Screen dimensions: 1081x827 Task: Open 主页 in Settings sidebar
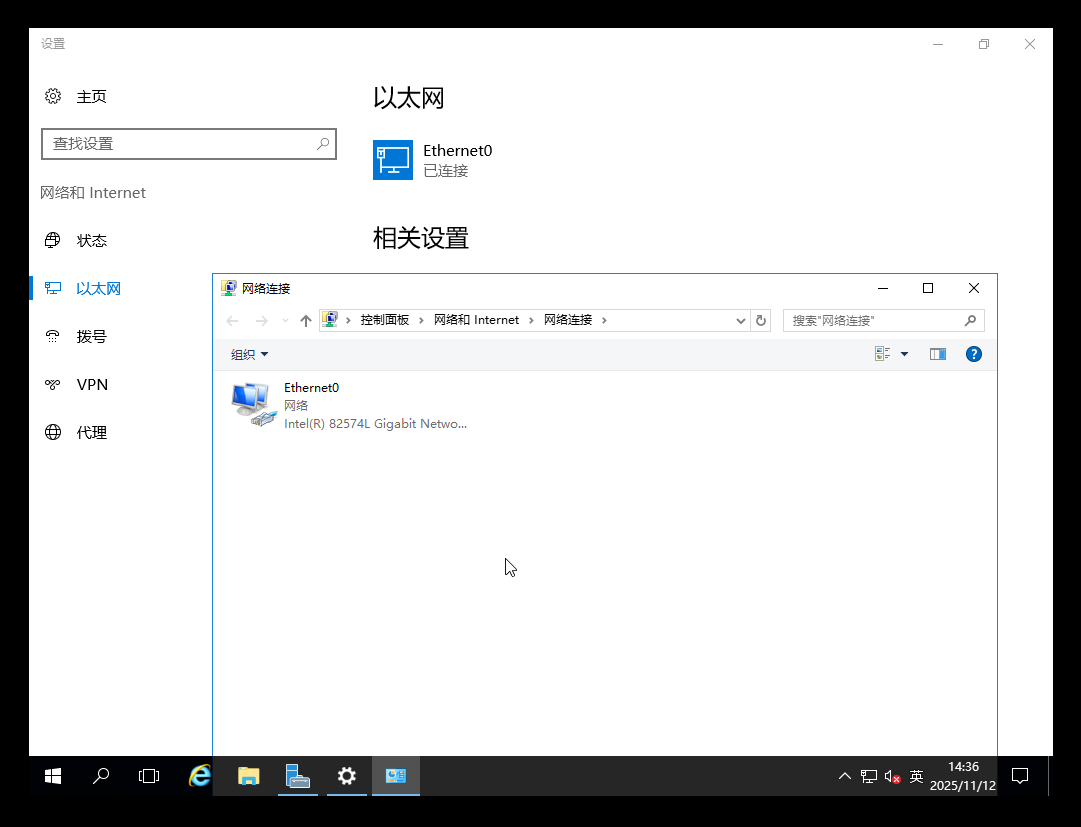tap(91, 96)
